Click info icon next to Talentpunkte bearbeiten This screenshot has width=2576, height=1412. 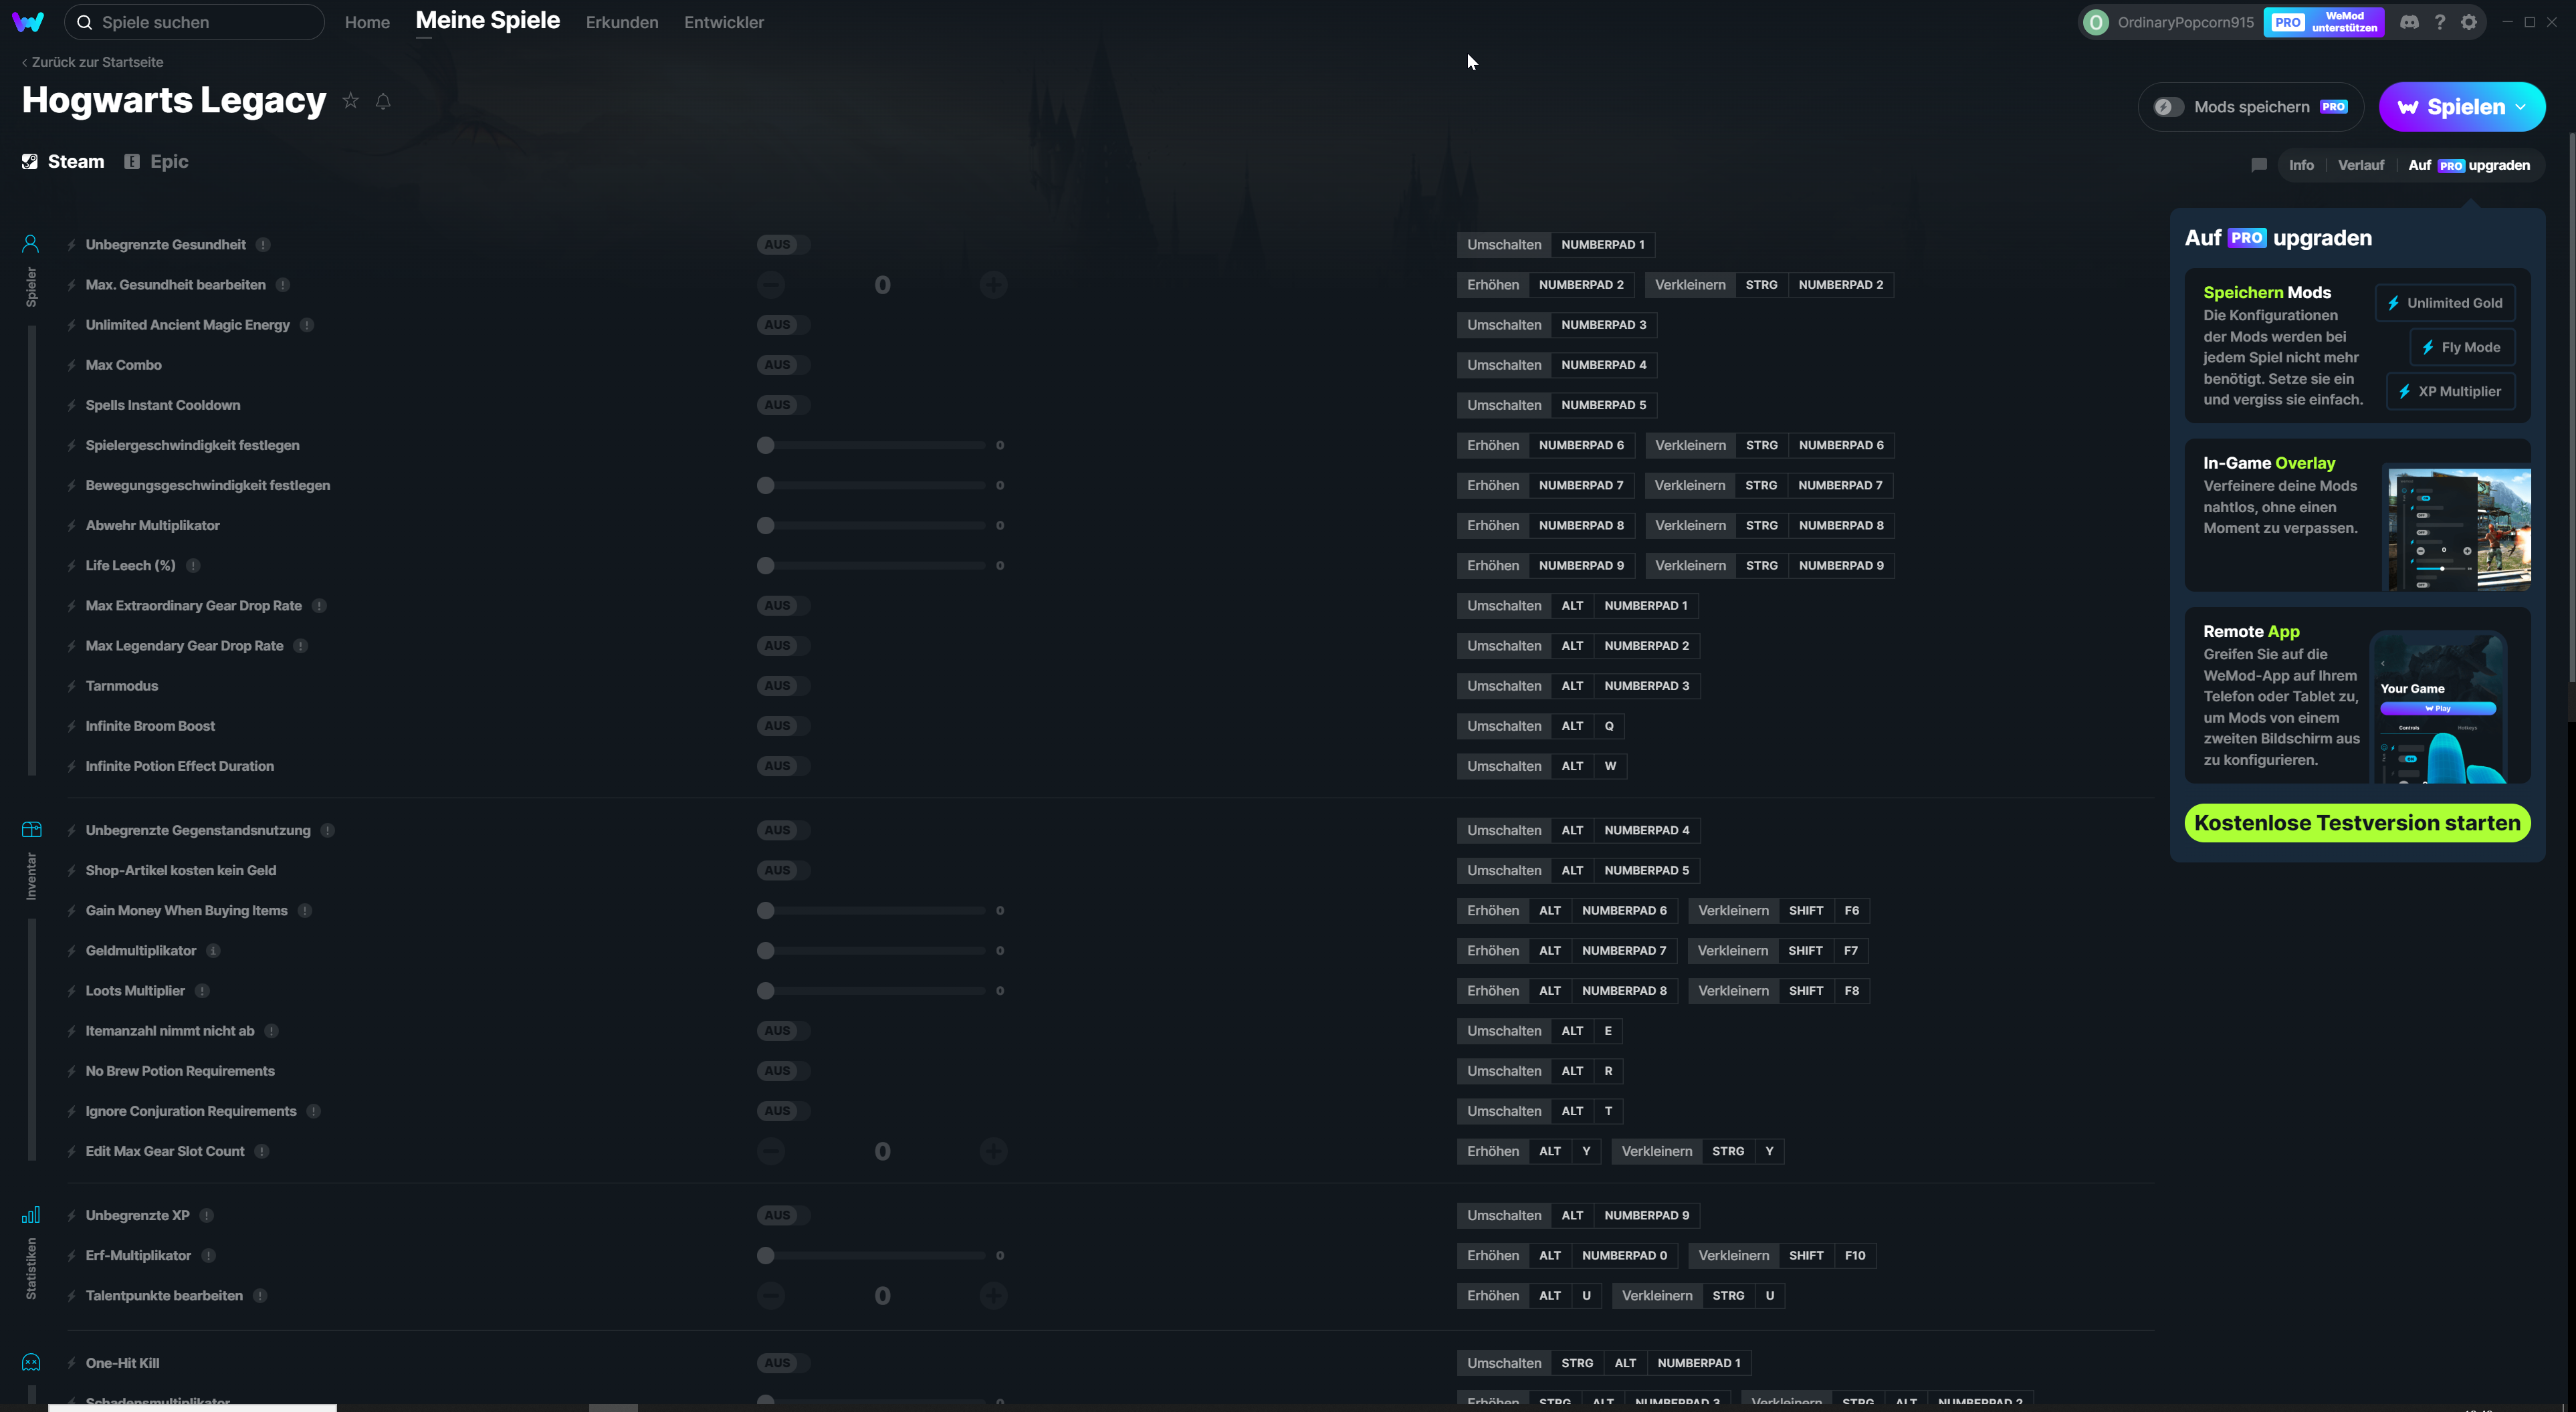pyautogui.click(x=260, y=1296)
